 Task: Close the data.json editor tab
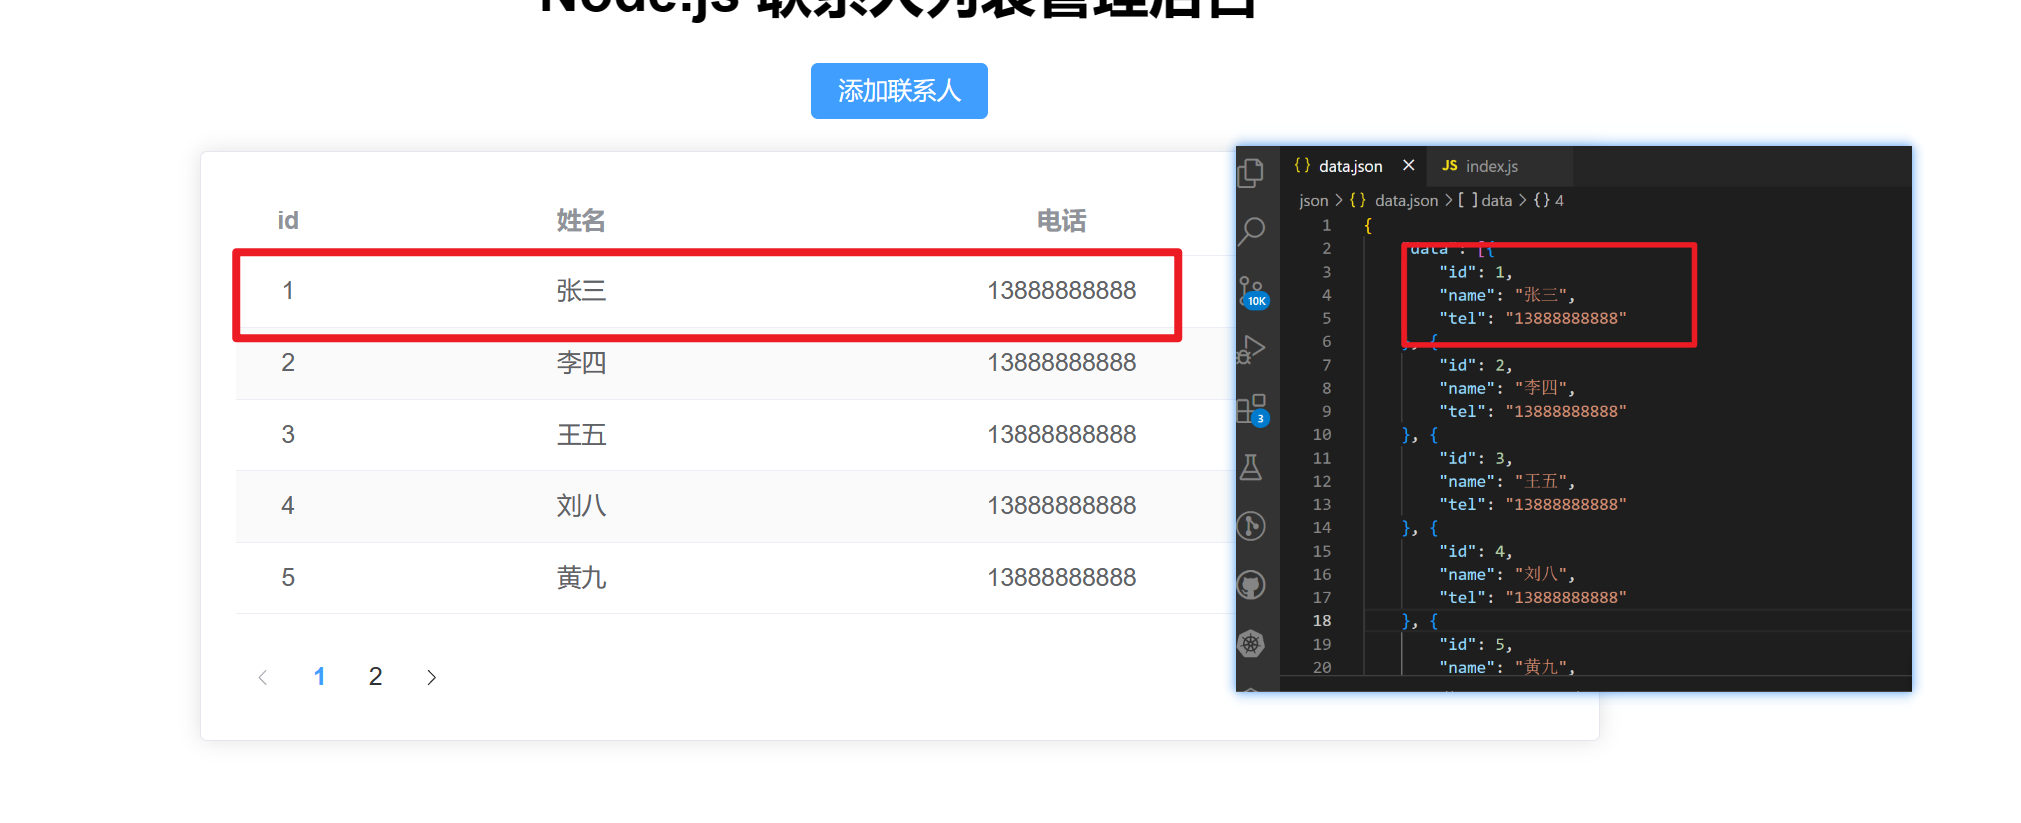(x=1408, y=165)
